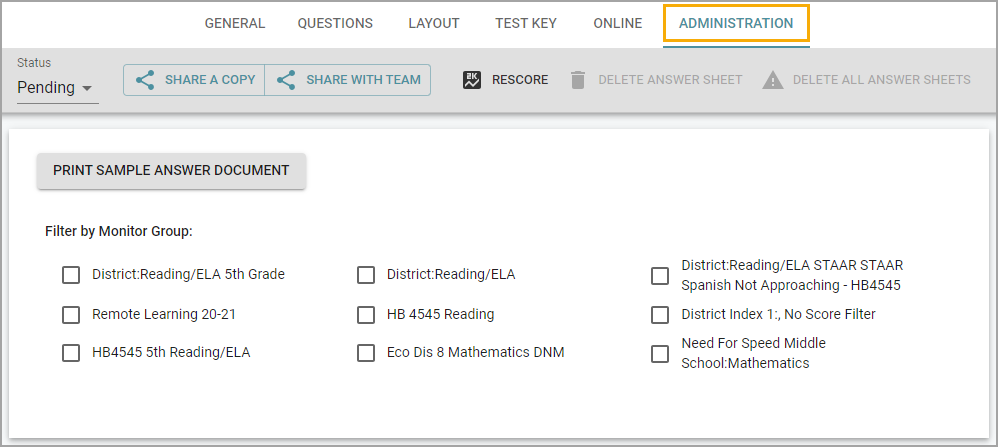Select Pending in the Status field
This screenshot has width=998, height=447.
[46, 87]
